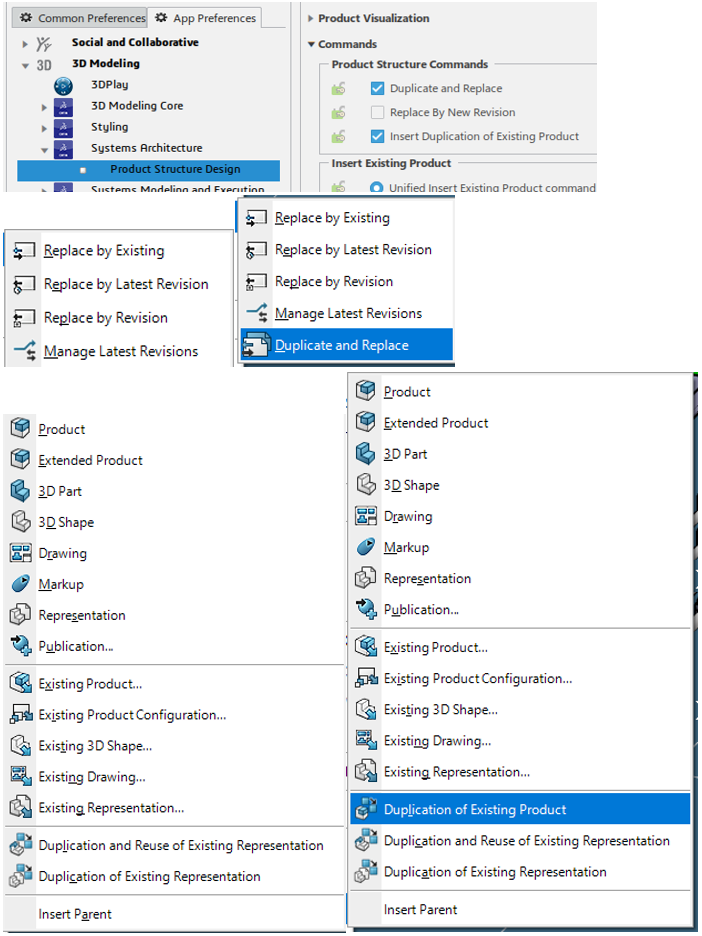Click Publication icon in the right insert menu
The width and height of the screenshot is (702, 936).
(366, 609)
